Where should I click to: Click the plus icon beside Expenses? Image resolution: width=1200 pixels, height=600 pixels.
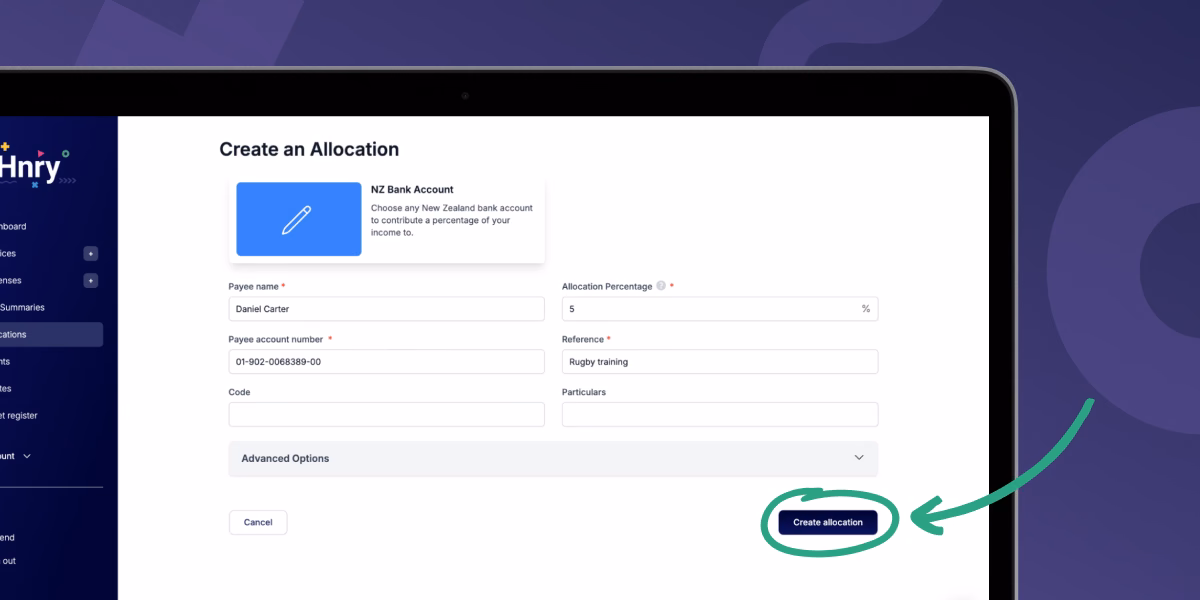click(91, 281)
